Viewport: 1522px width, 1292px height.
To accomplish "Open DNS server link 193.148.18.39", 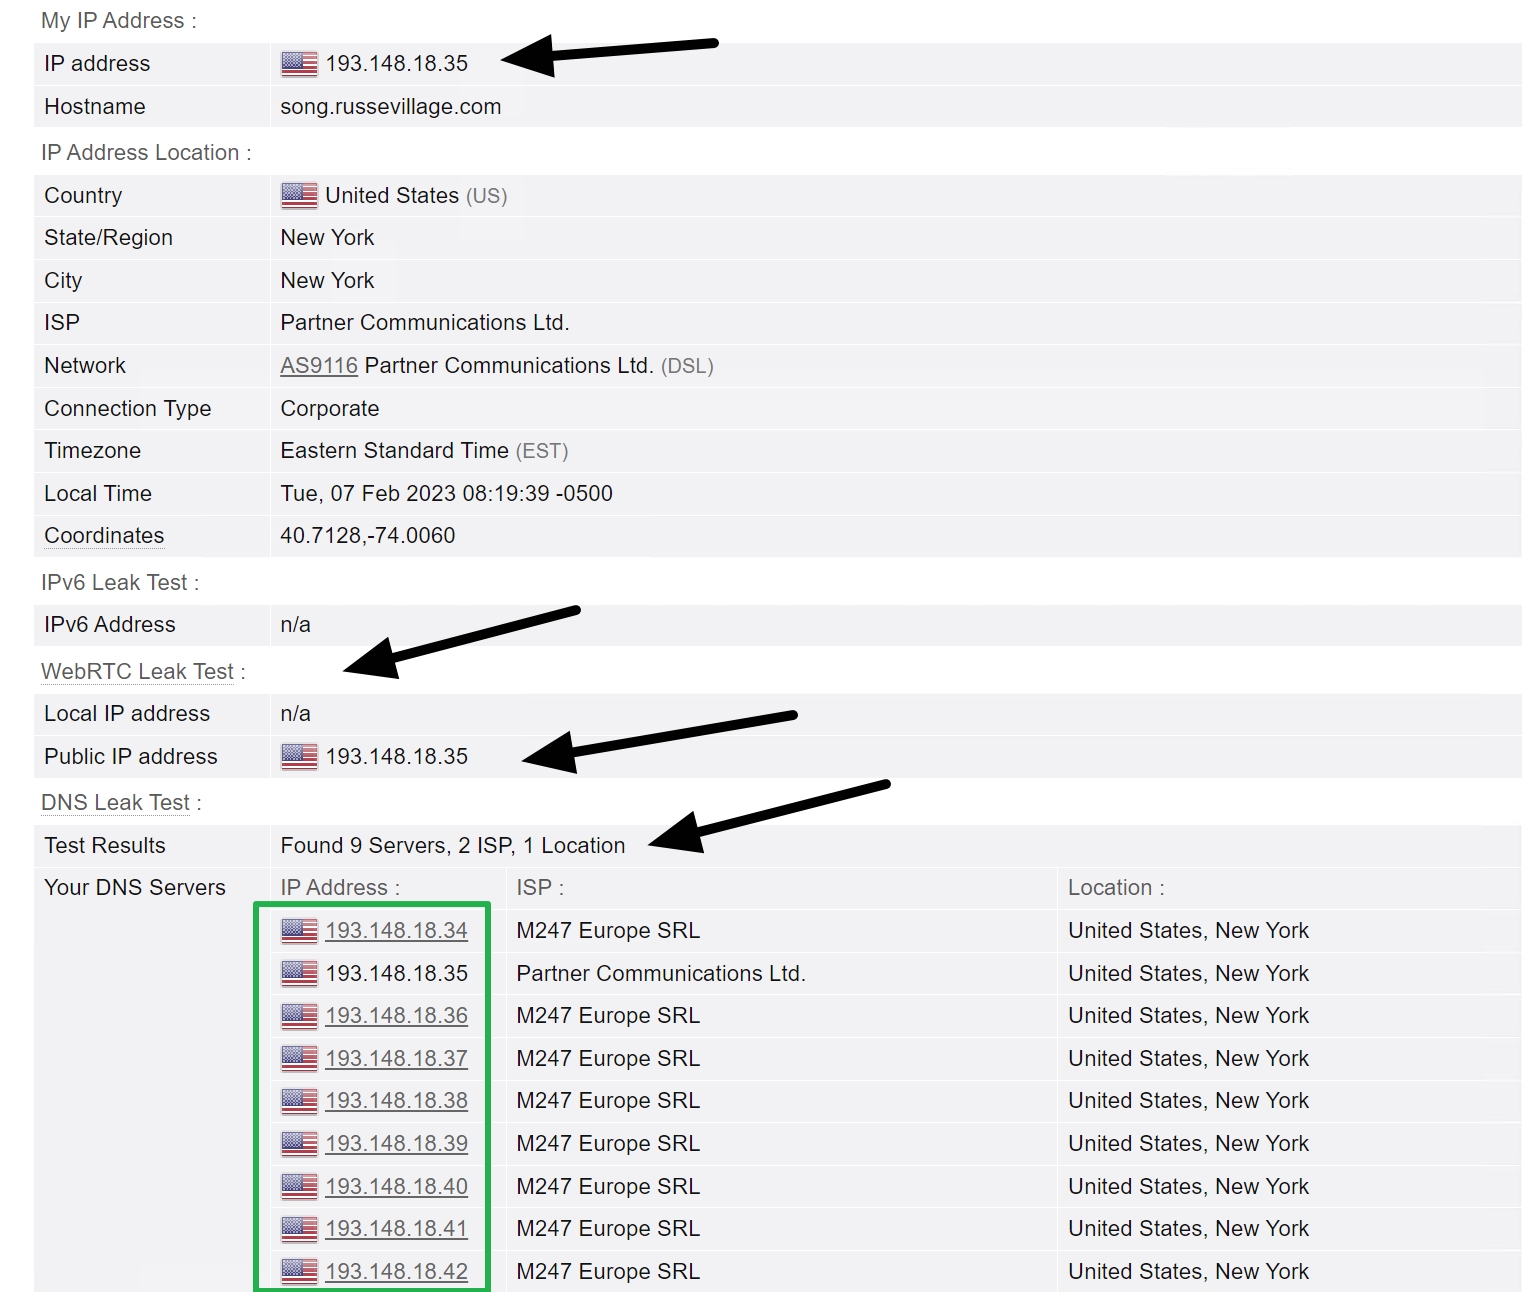I will pyautogui.click(x=396, y=1143).
